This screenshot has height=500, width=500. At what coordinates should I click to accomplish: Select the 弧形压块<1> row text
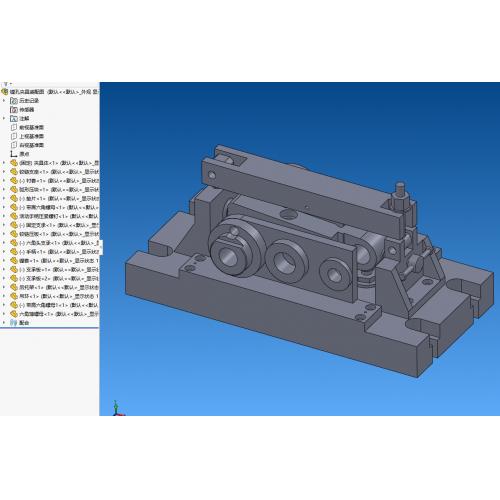tap(59, 190)
